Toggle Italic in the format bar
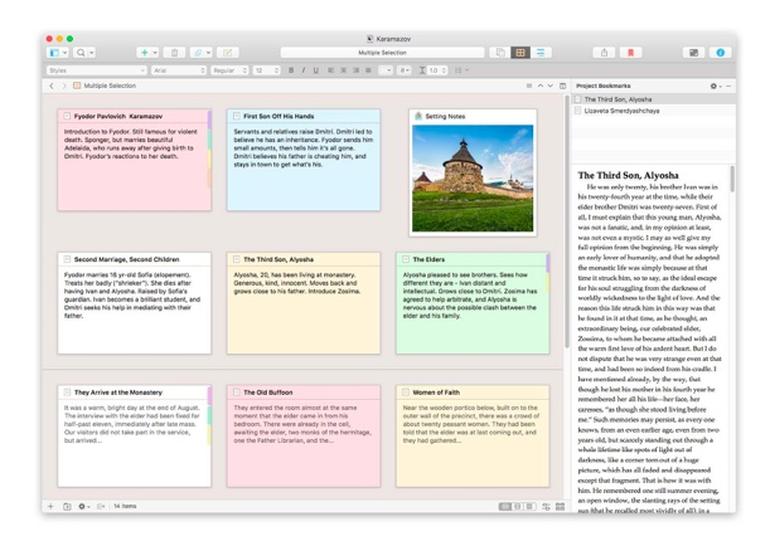 [x=303, y=70]
